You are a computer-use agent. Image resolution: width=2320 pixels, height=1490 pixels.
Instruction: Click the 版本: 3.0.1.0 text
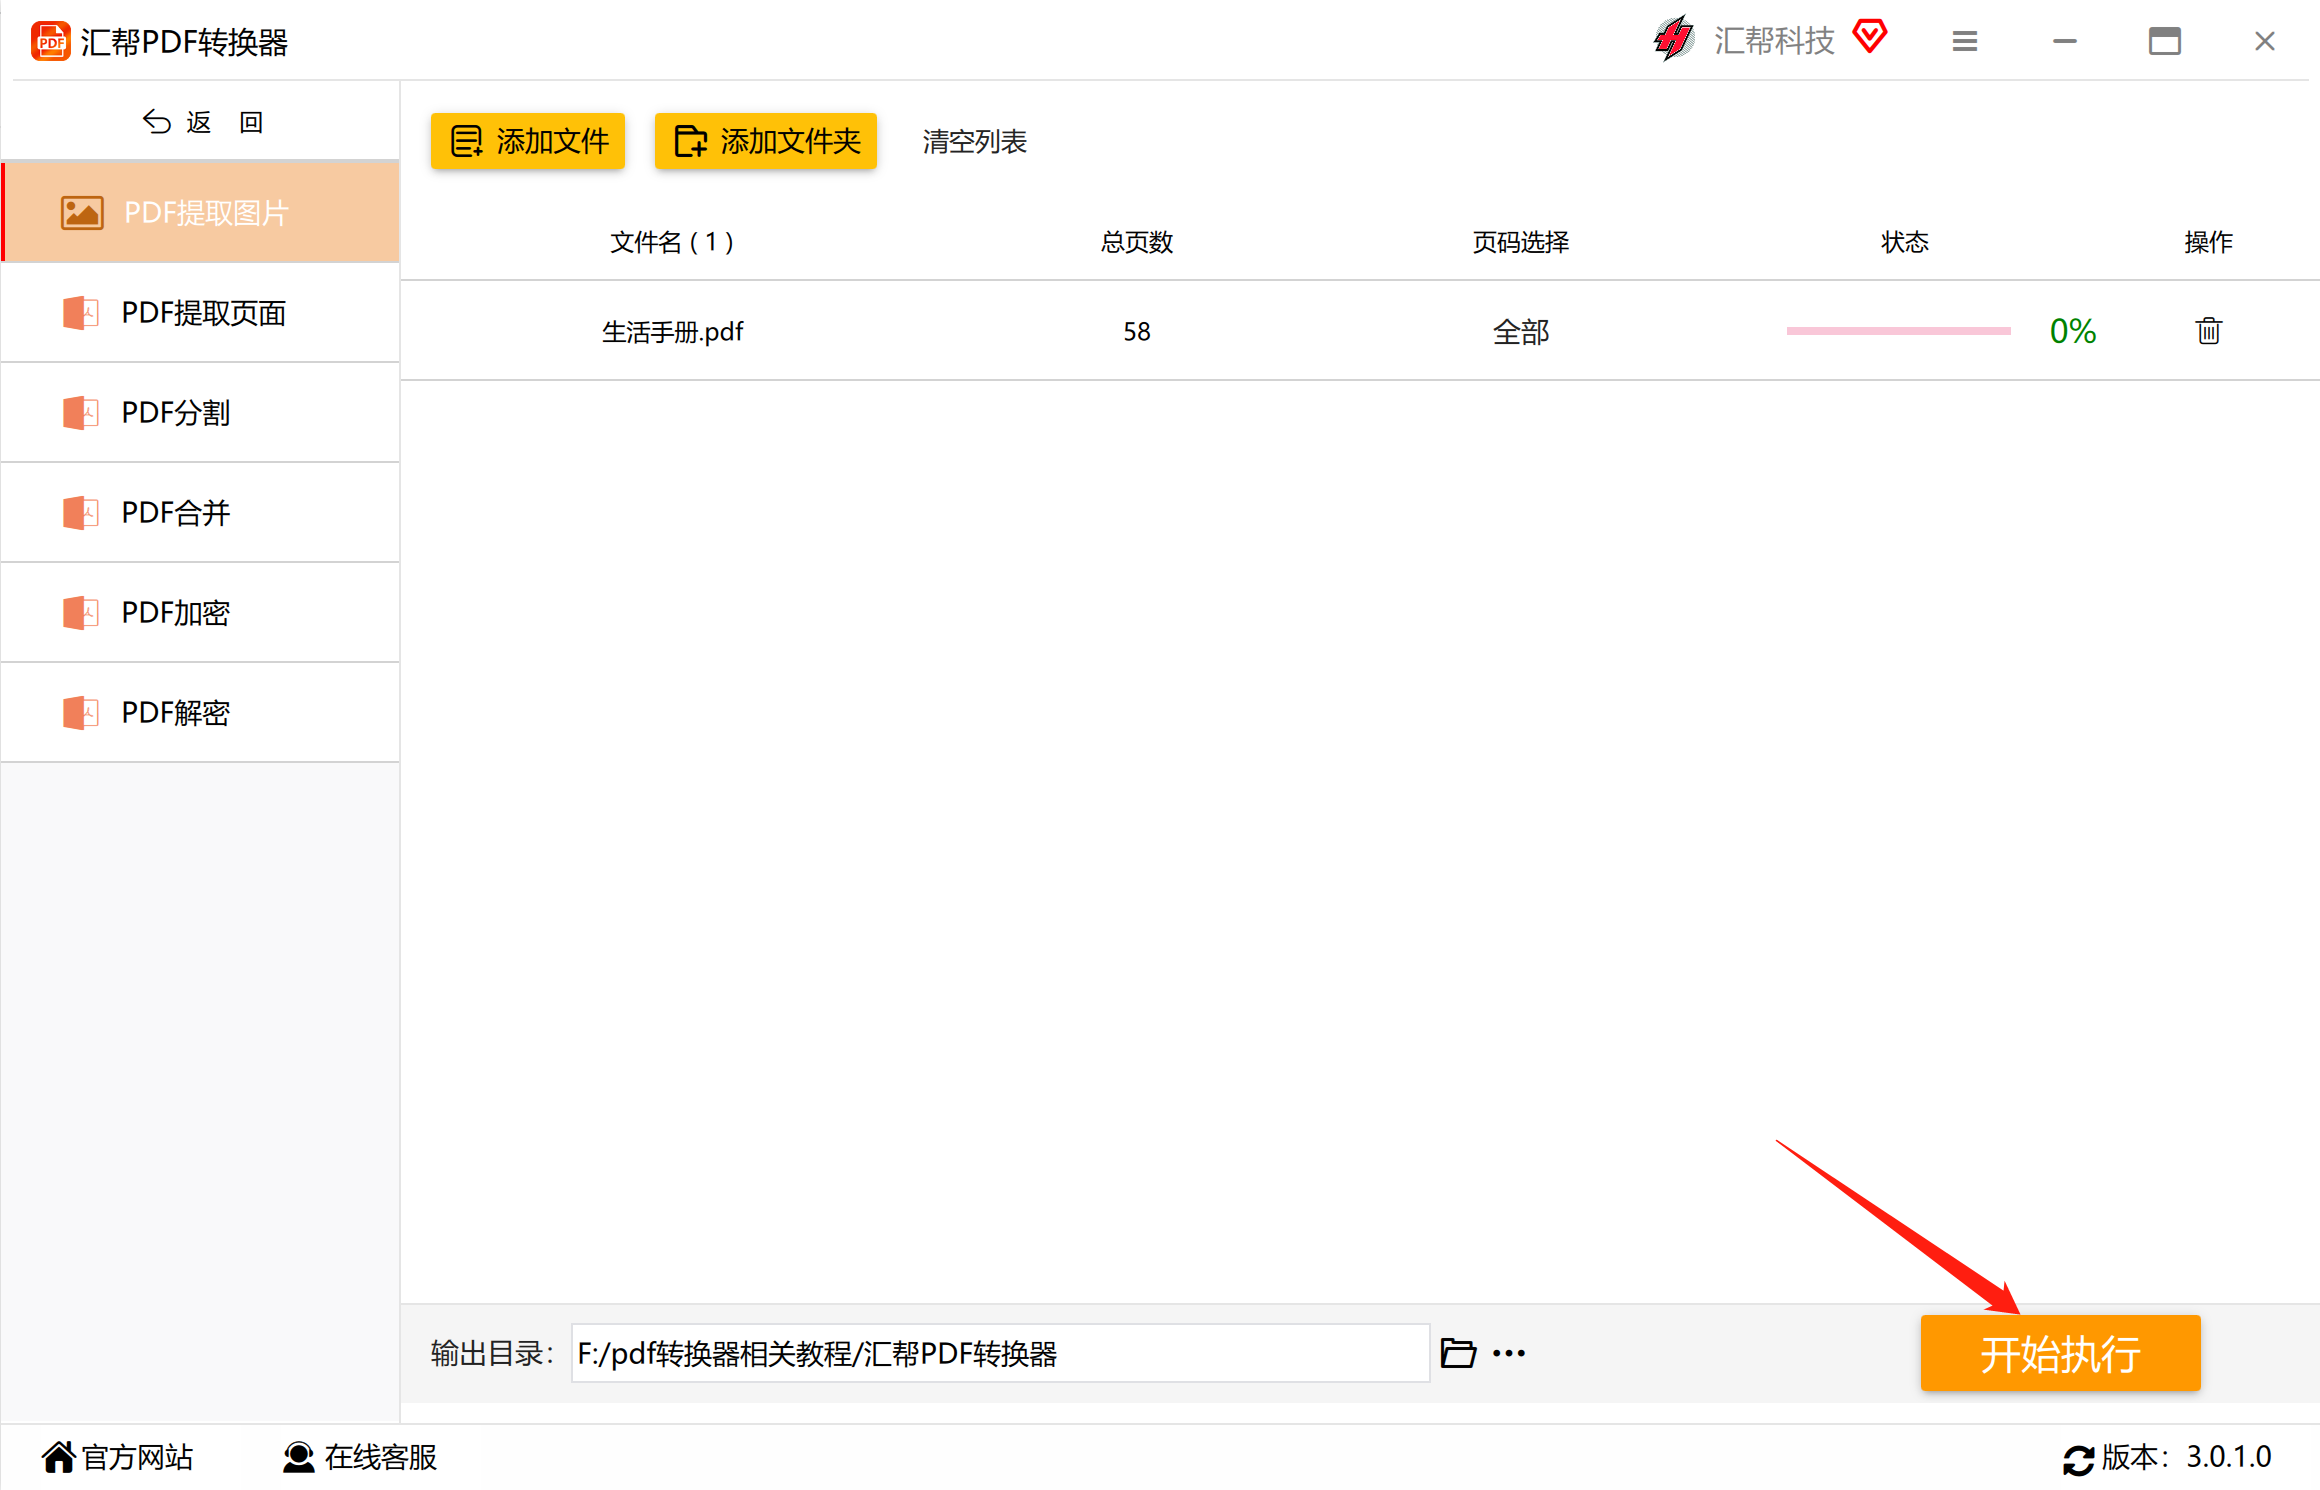(x=2187, y=1458)
